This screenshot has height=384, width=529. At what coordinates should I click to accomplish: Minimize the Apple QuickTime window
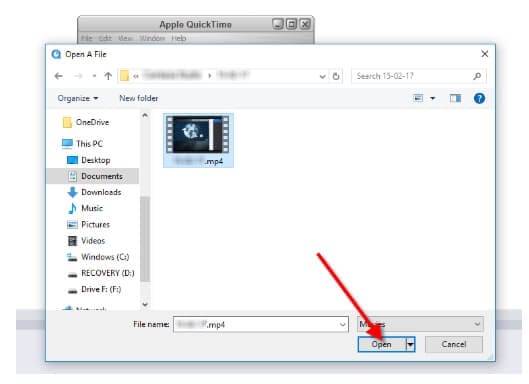[278, 24]
